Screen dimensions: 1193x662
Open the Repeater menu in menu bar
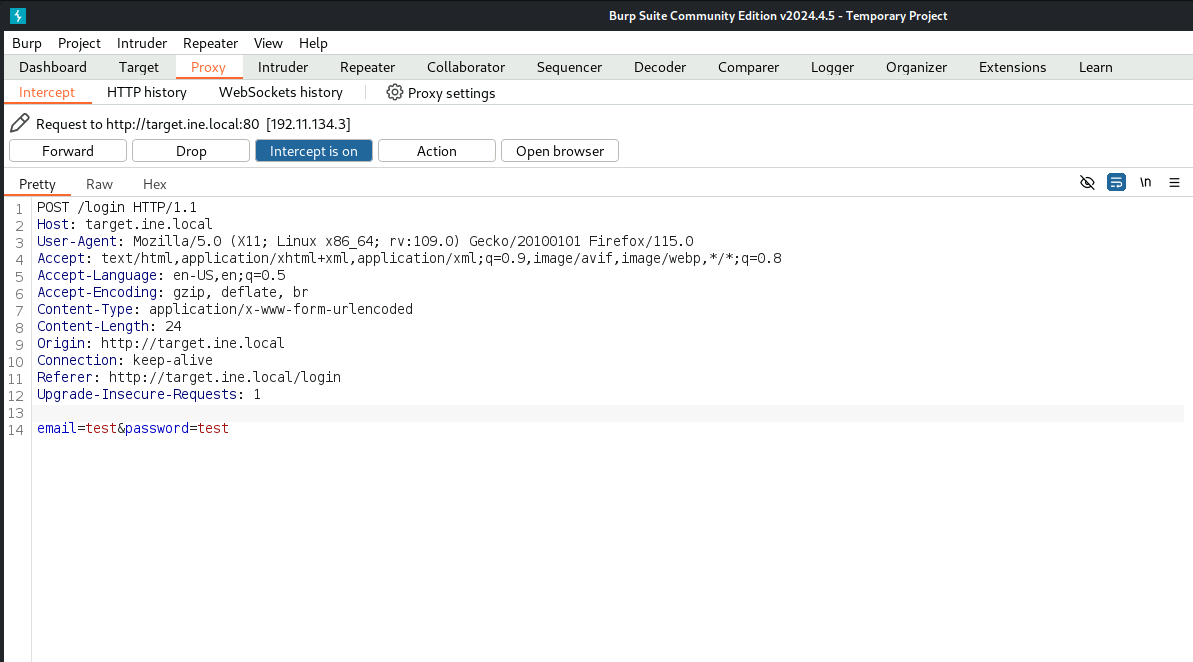[x=210, y=43]
